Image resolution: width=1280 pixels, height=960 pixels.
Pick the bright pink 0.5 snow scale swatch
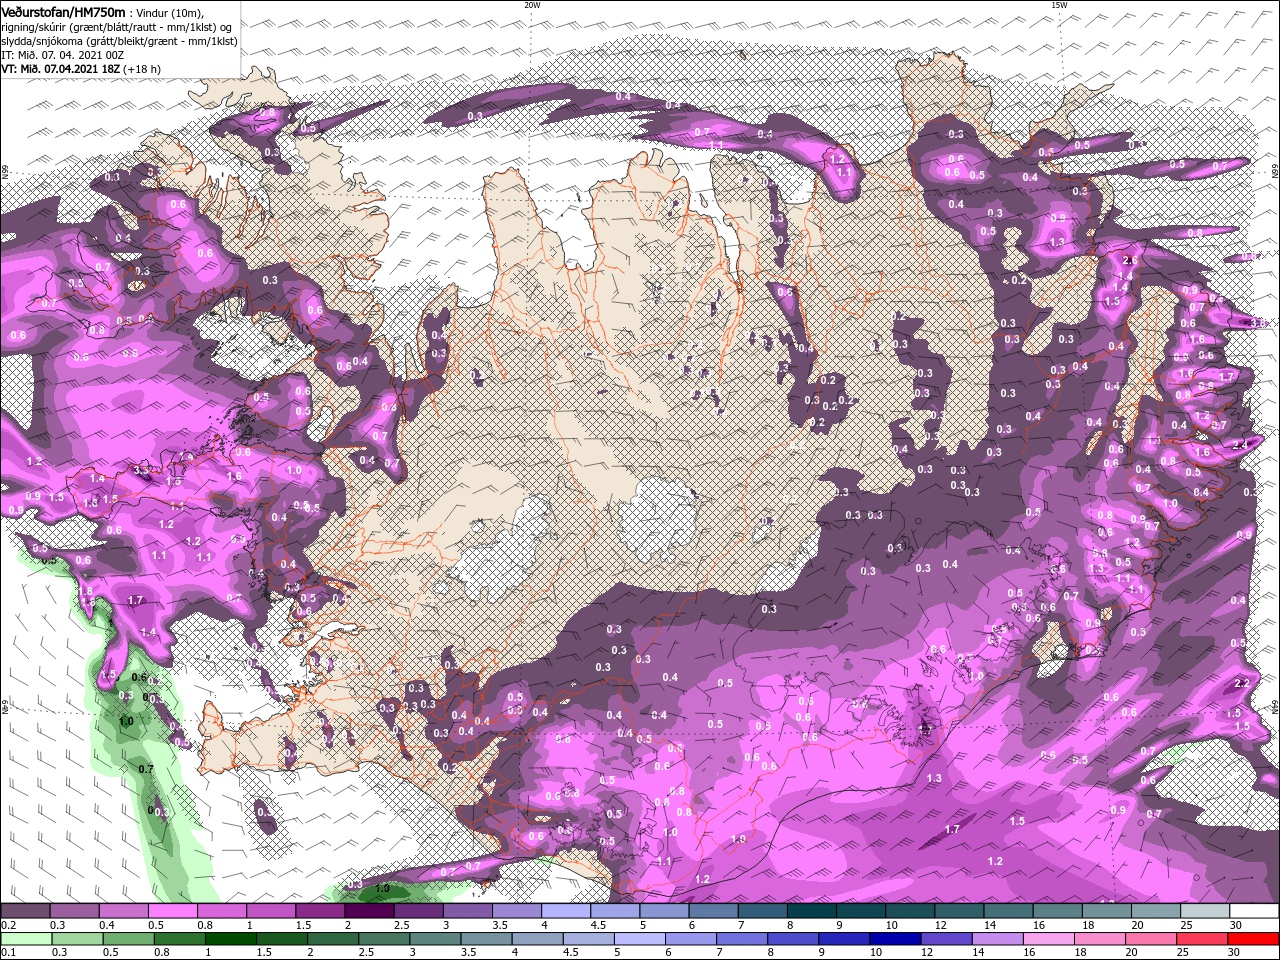click(172, 911)
